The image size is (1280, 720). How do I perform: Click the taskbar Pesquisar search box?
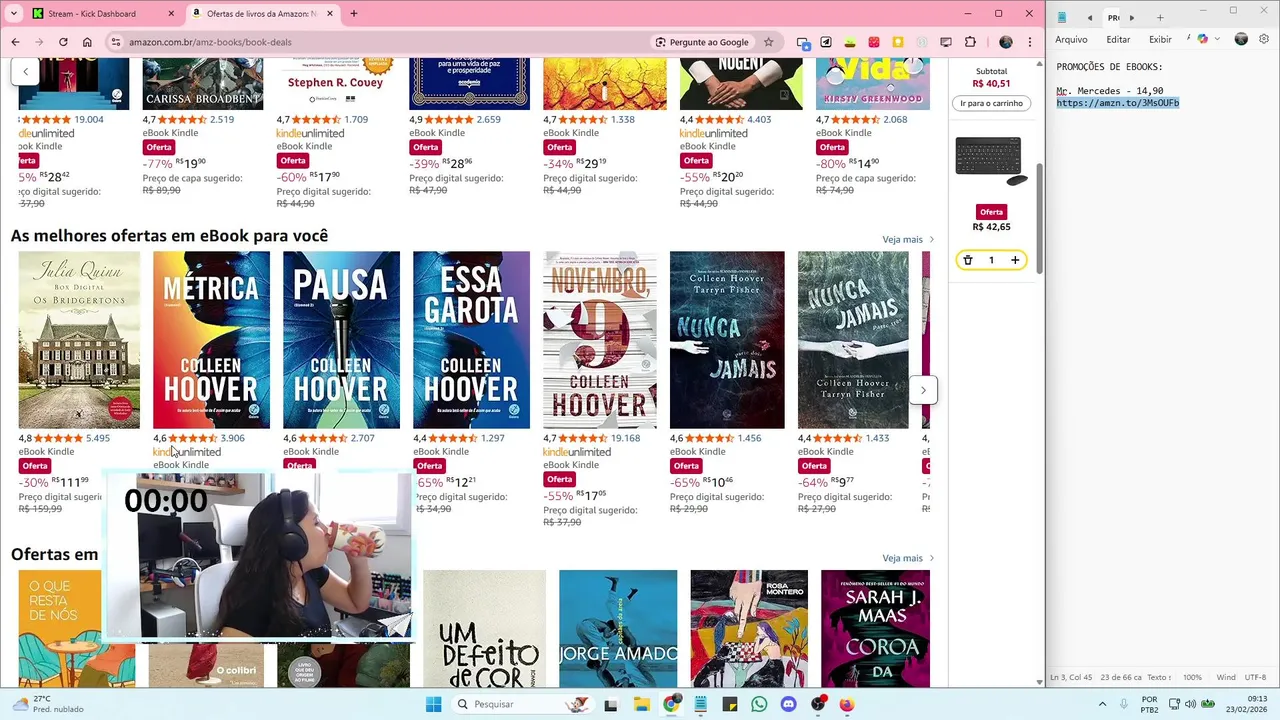523,704
